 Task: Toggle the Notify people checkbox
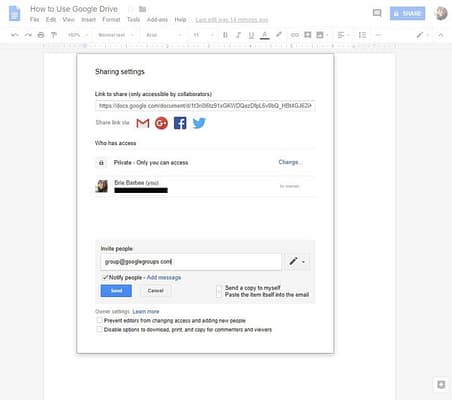[105, 277]
